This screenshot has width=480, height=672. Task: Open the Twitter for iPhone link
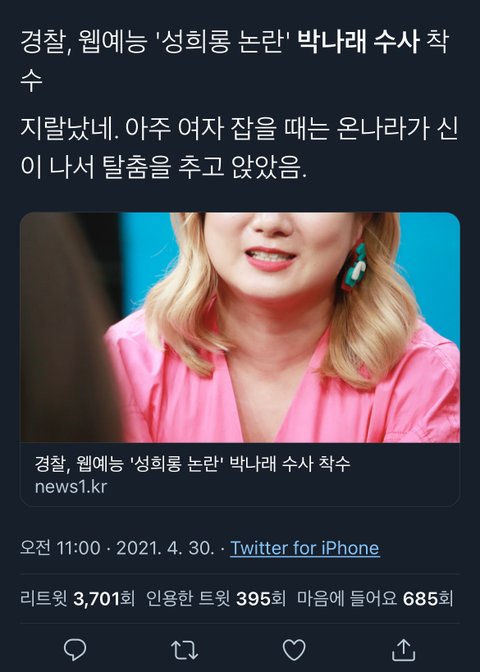coord(305,548)
